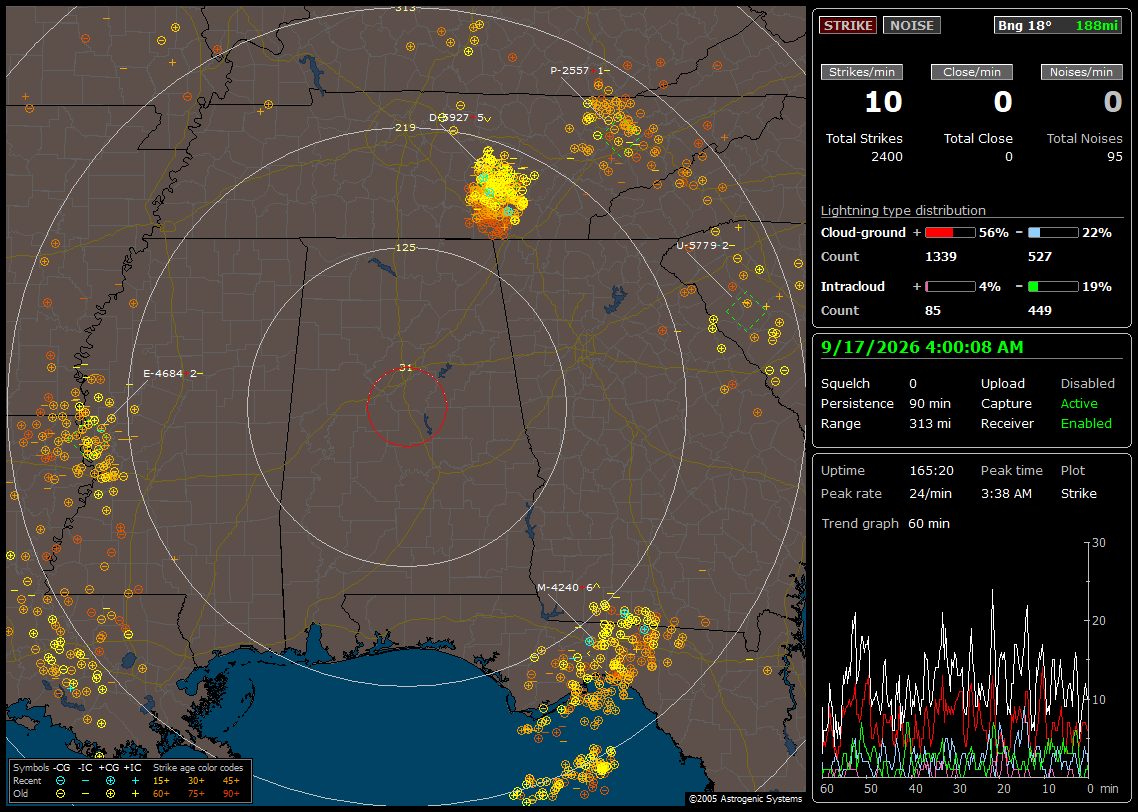Click the STRIKE mode button
The image size is (1138, 812).
[x=848, y=25]
